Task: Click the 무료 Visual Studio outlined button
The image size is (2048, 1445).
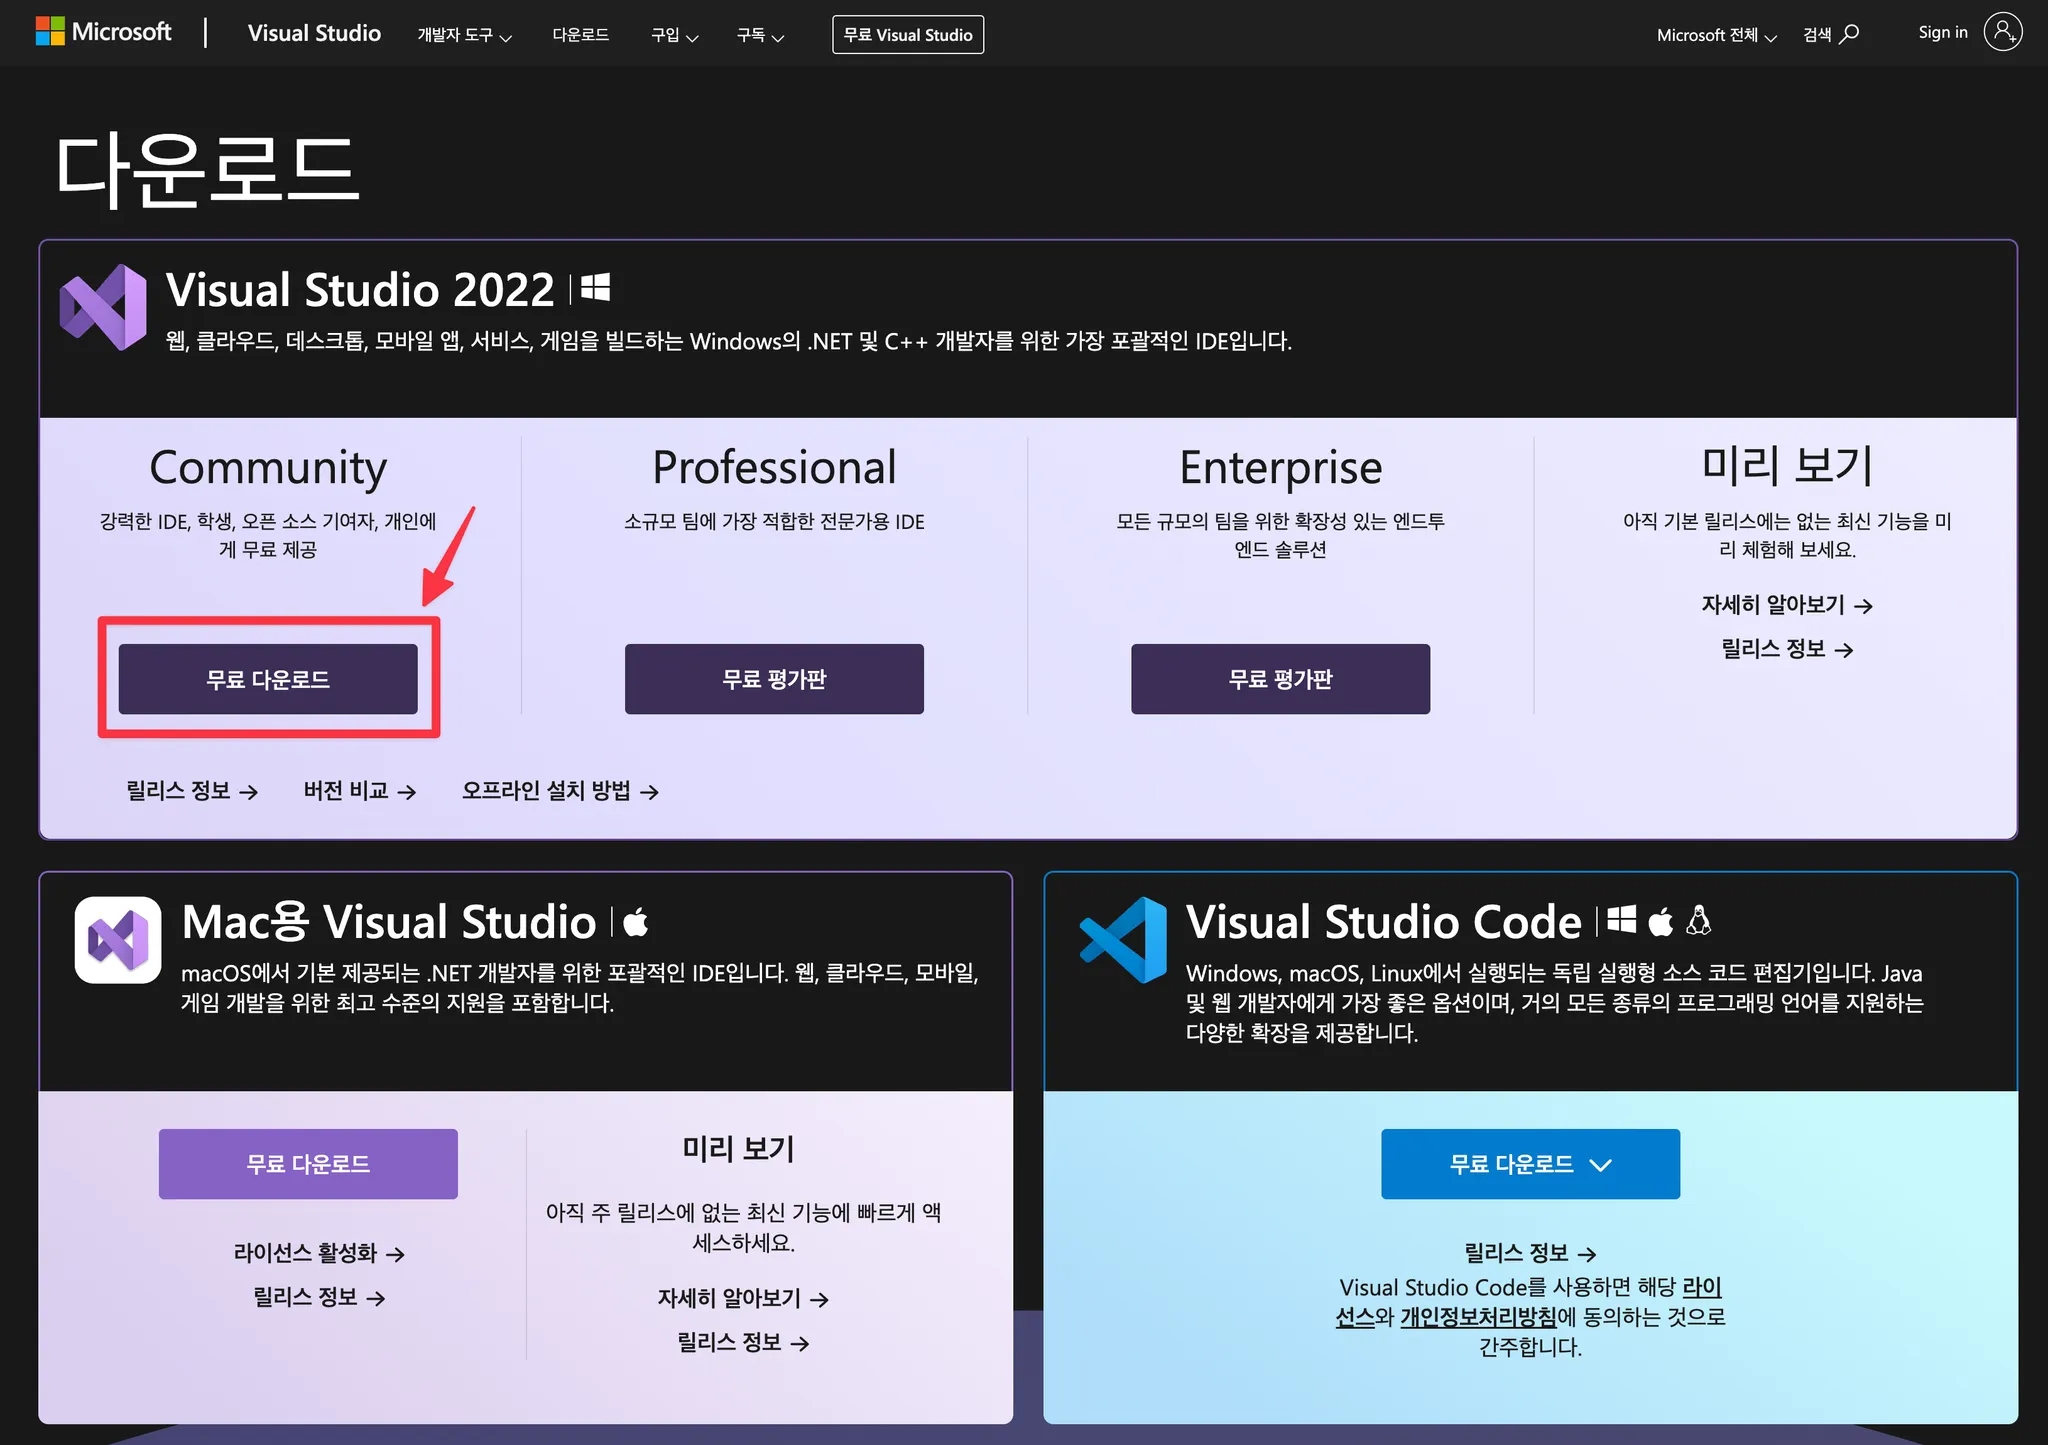Action: (907, 35)
